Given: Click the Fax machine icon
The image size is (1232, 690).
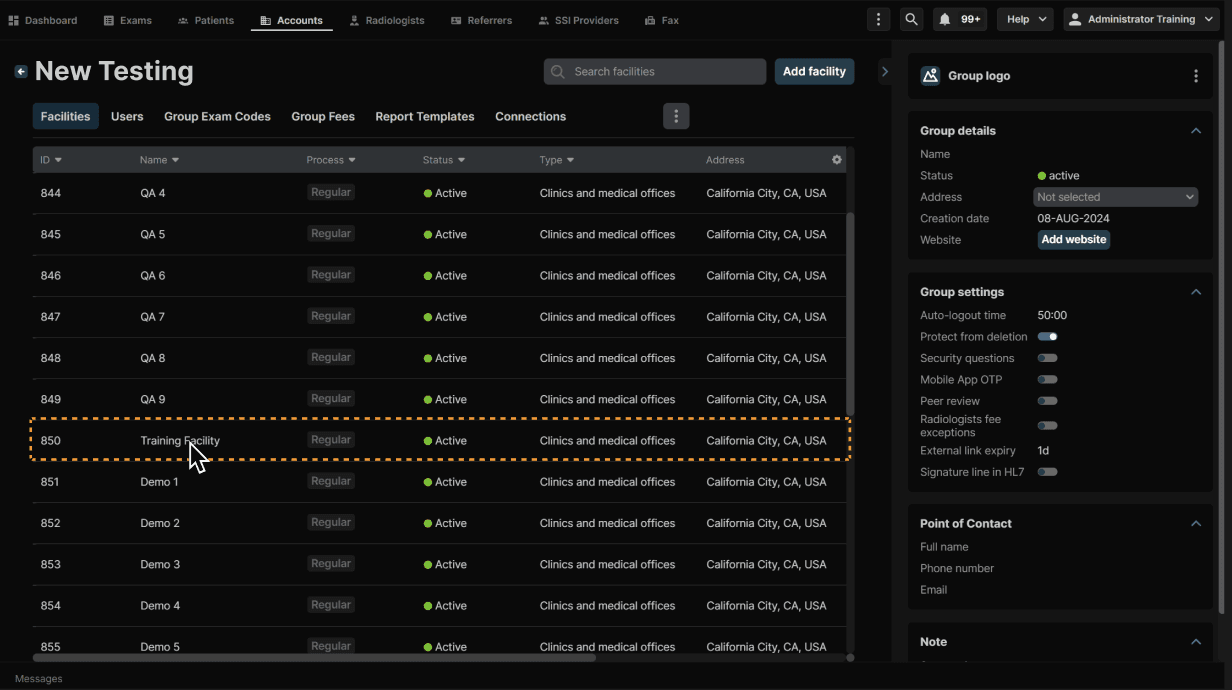Looking at the screenshot, I should [650, 20].
